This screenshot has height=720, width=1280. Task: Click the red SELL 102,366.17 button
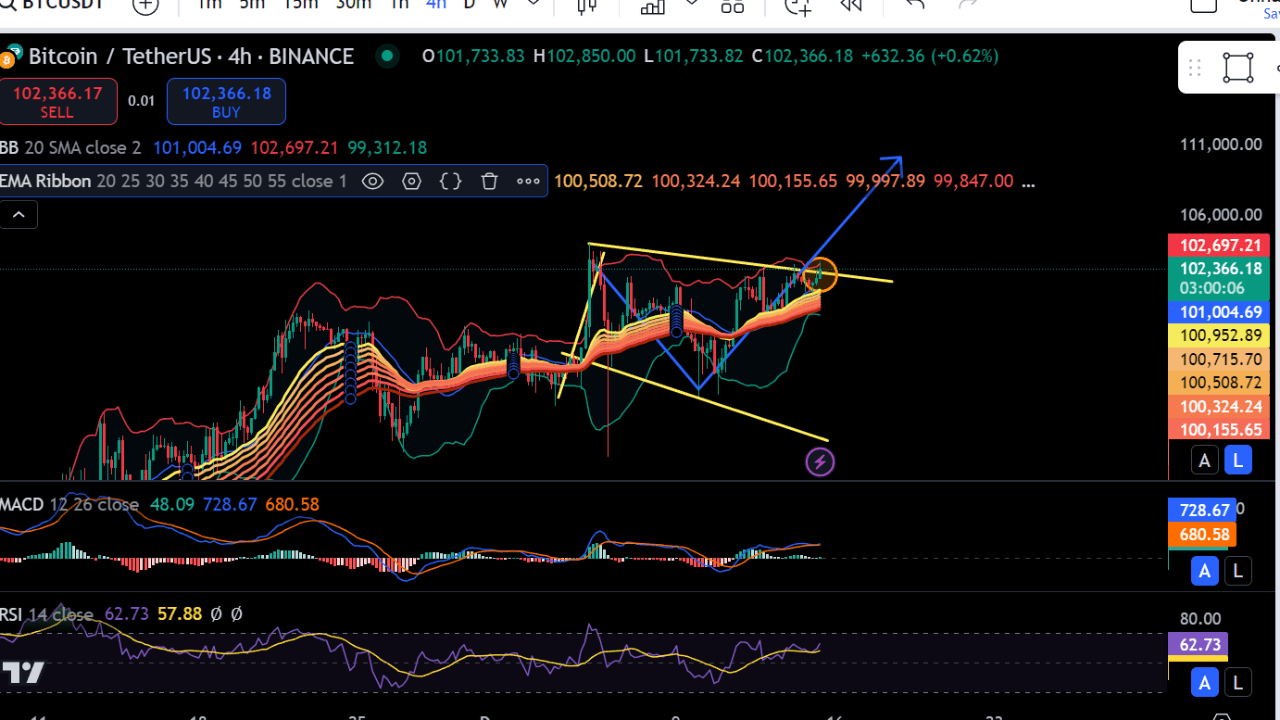[x=57, y=102]
